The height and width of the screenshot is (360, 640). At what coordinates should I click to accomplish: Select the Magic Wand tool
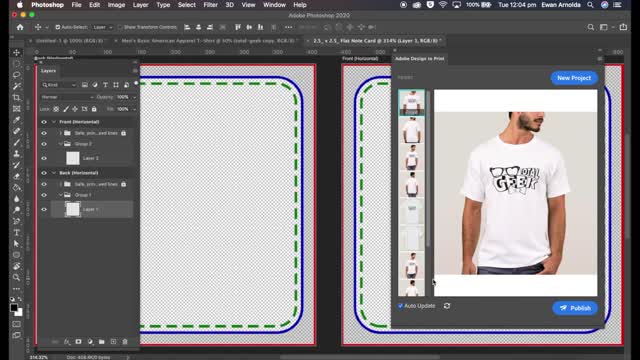coord(16,86)
